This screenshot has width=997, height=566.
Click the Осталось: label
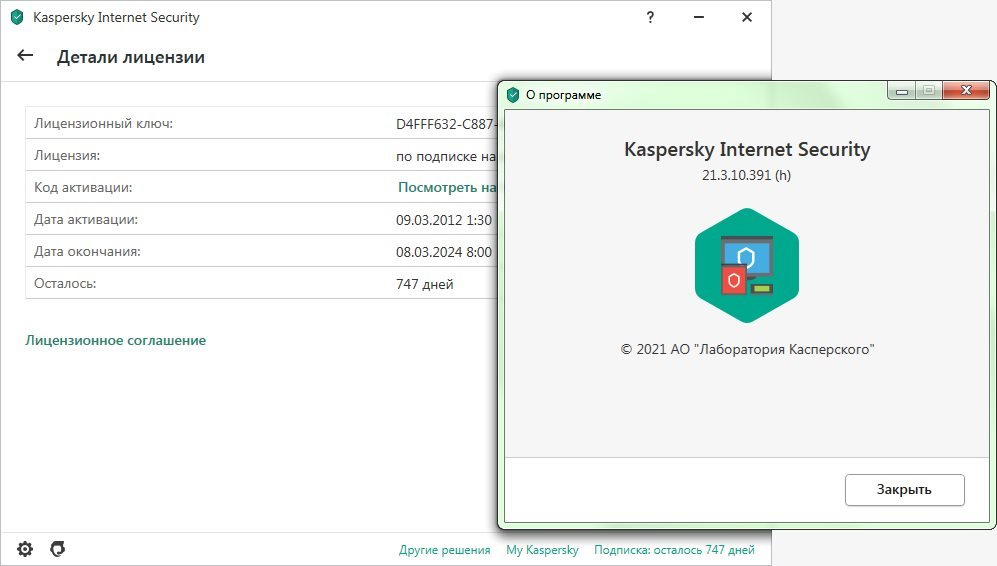[65, 283]
